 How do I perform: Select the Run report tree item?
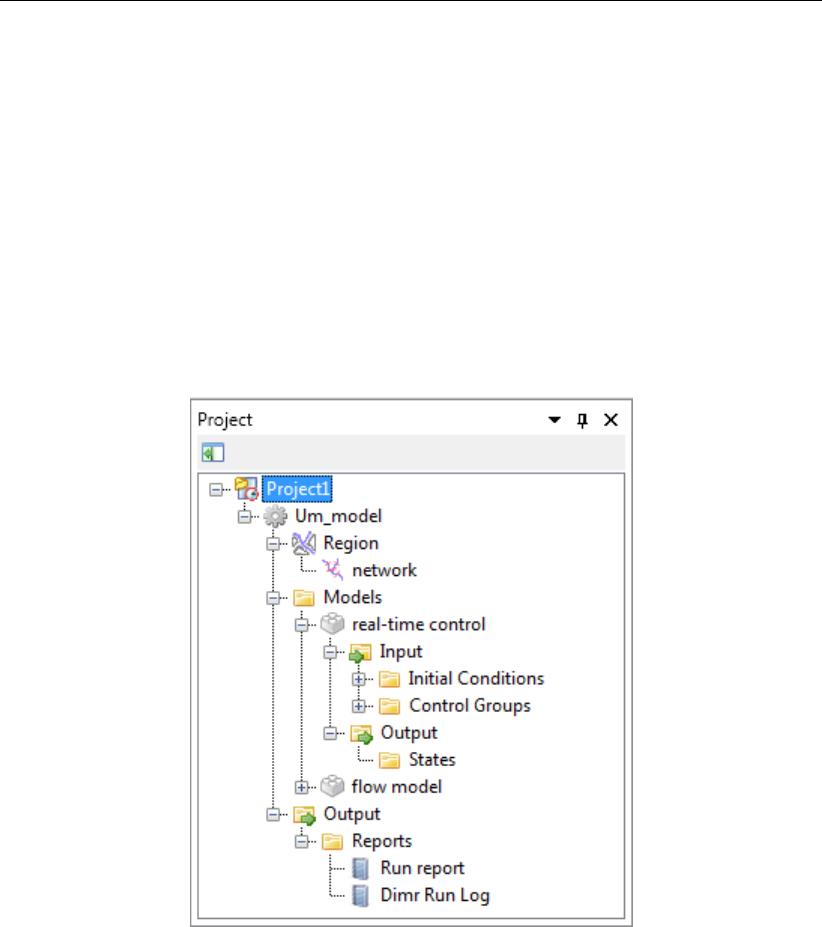click(x=422, y=868)
